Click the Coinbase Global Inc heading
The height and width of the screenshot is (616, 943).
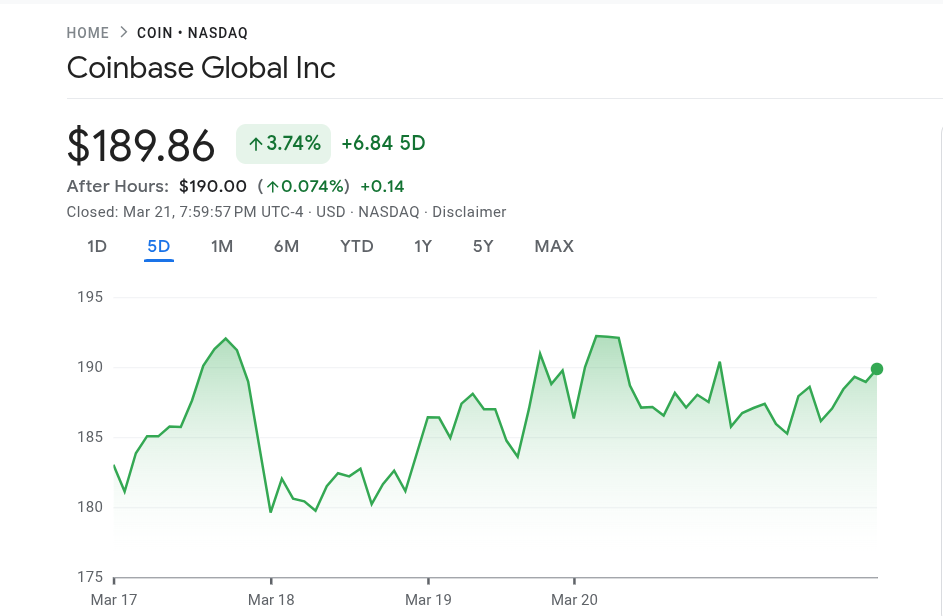[x=201, y=68]
